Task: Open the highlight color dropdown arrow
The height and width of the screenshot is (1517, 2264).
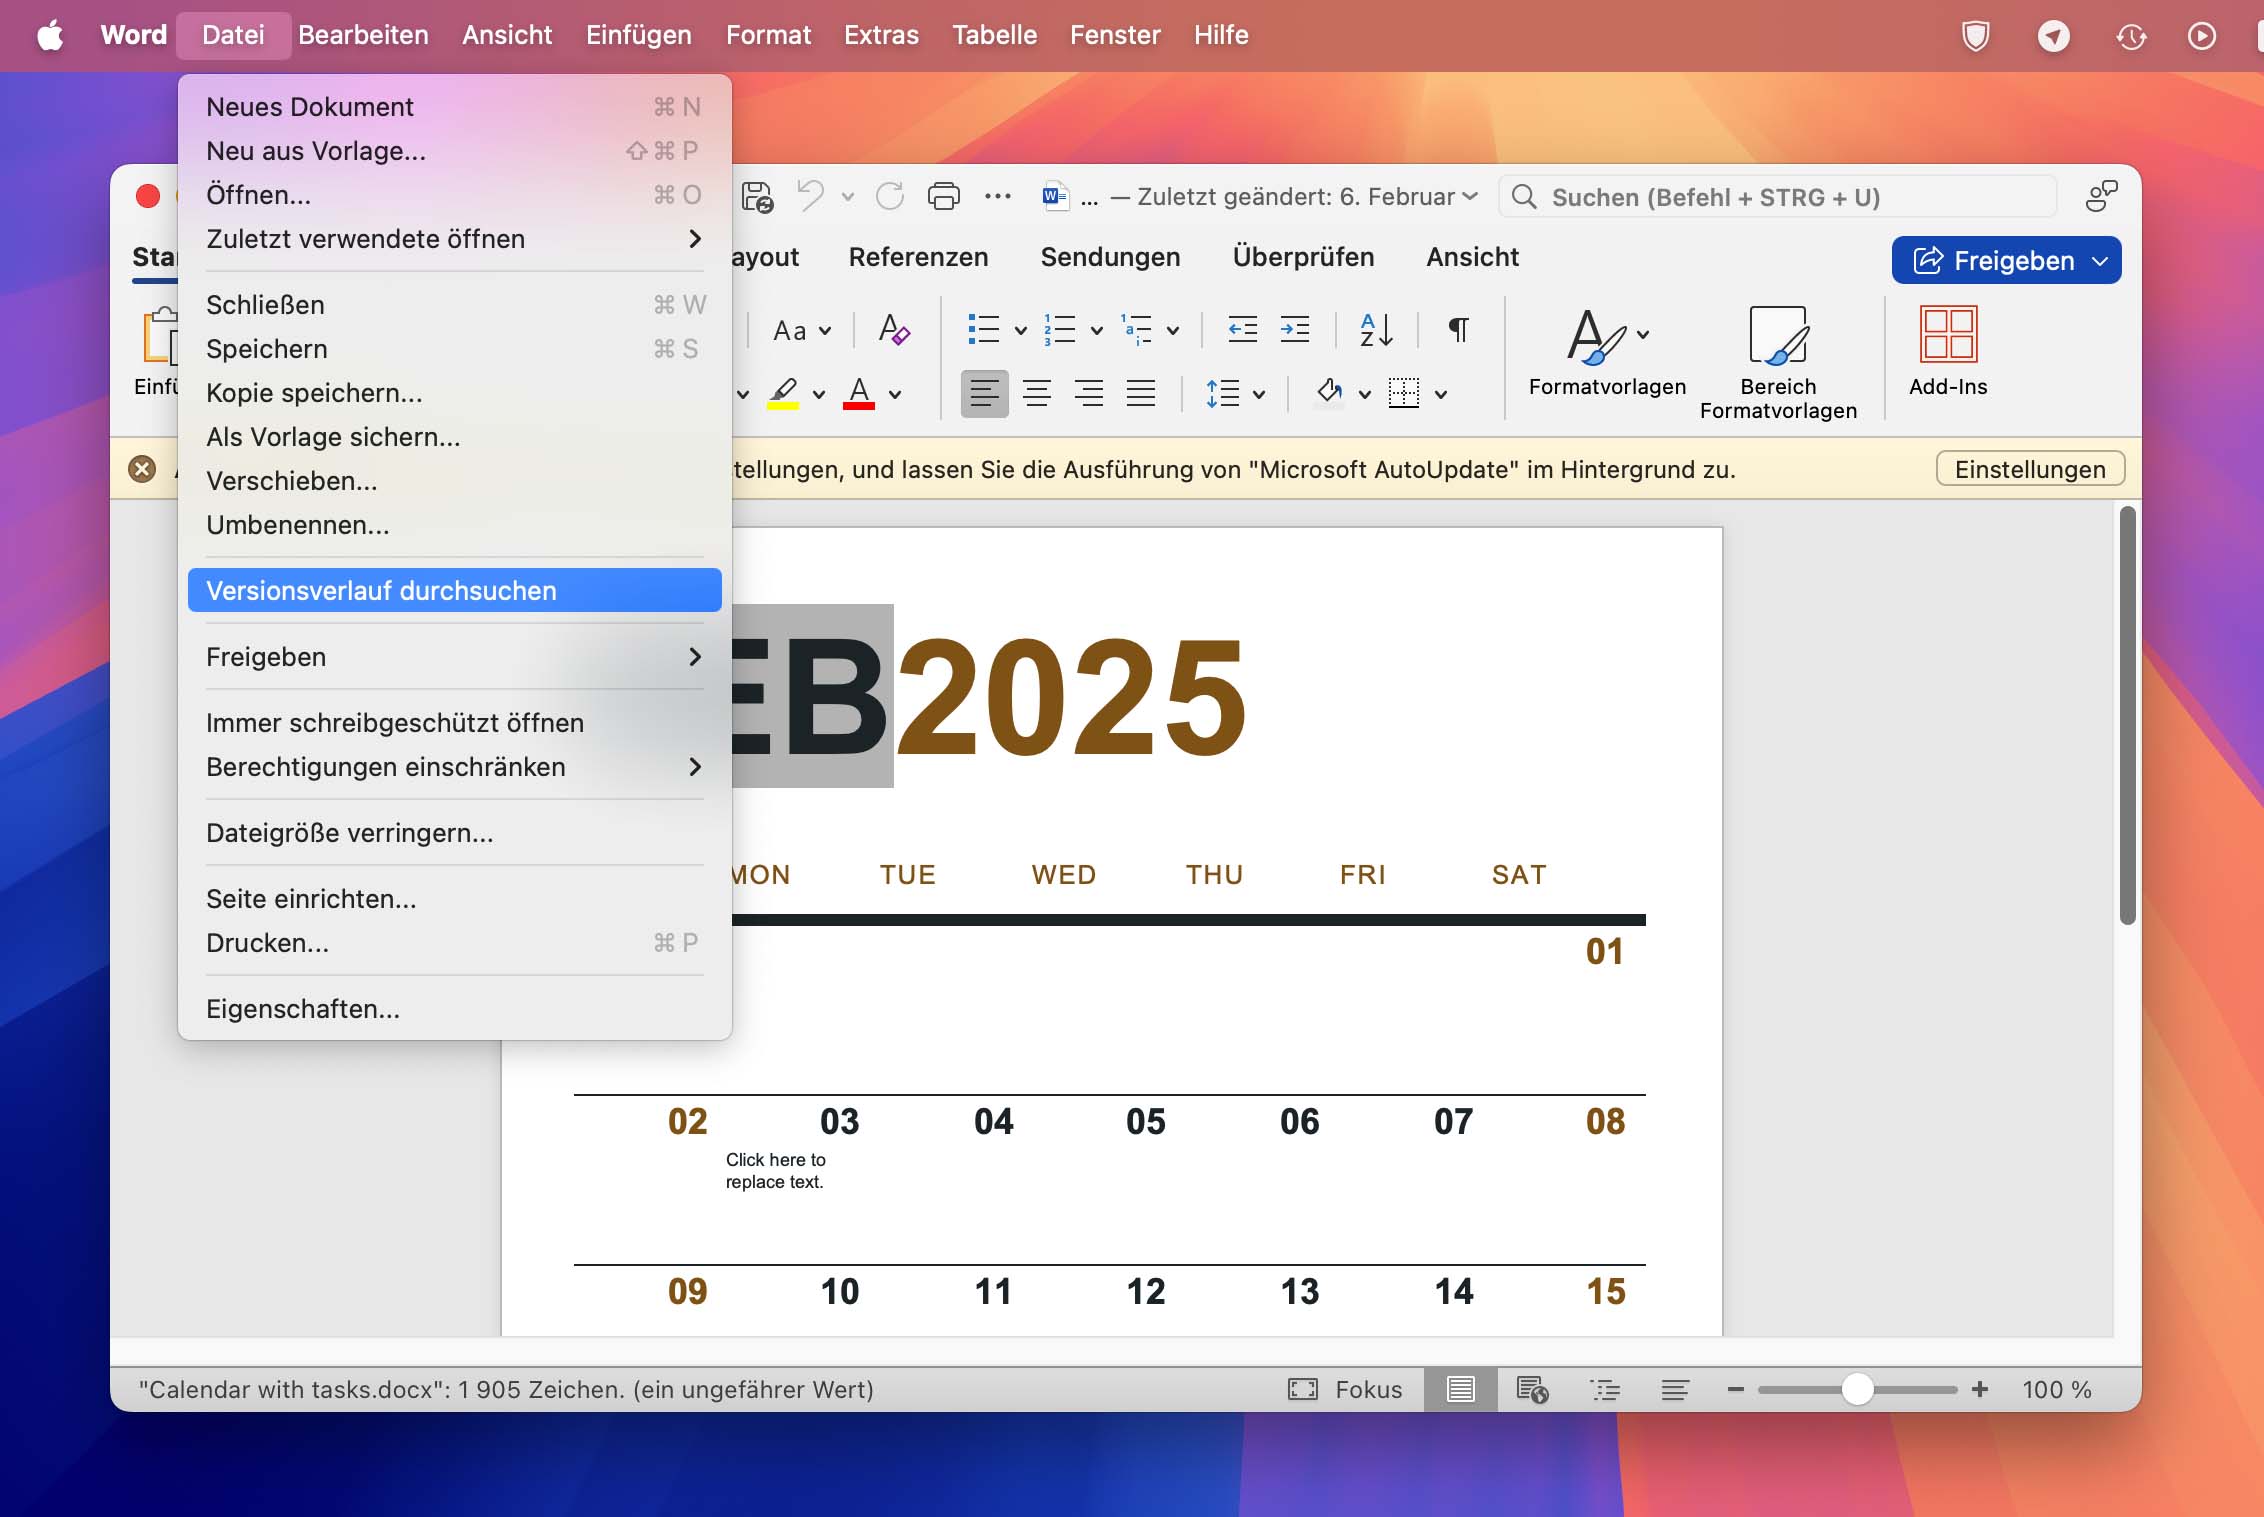Action: click(819, 394)
